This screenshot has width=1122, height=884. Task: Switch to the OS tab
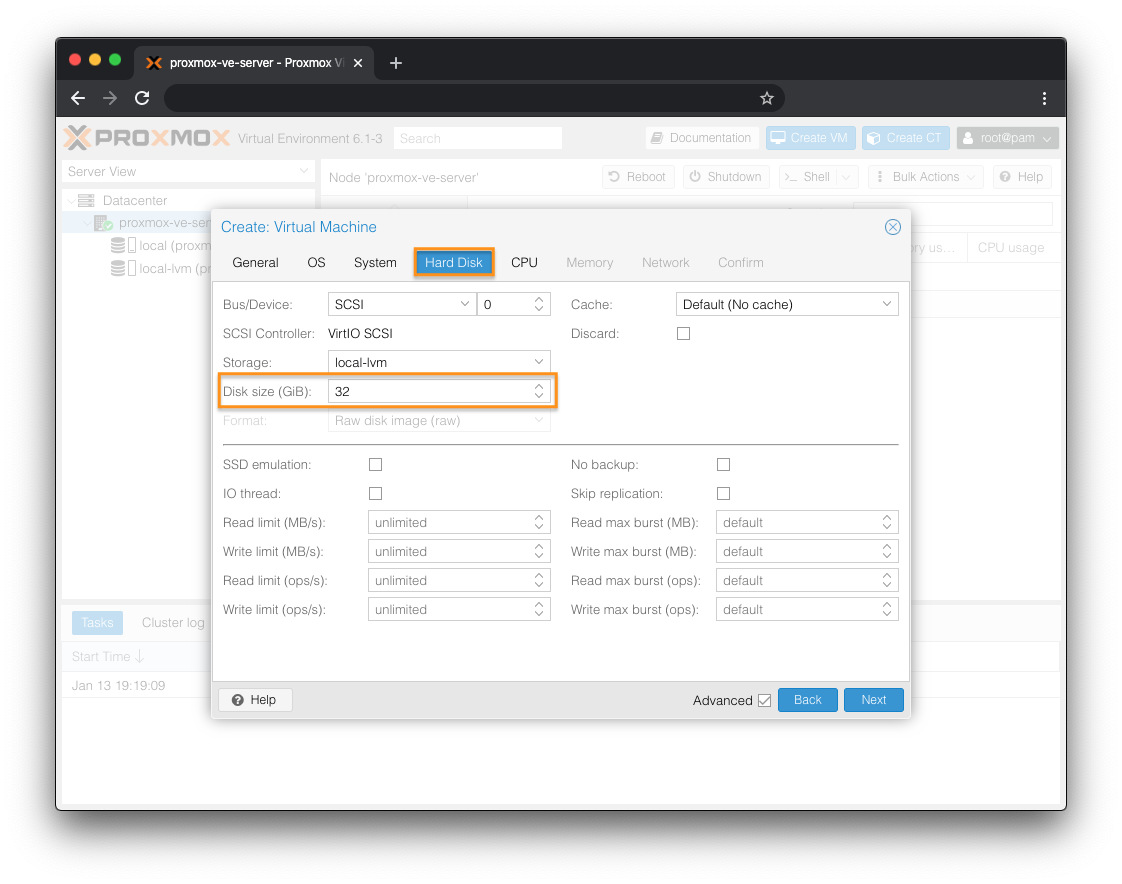click(x=316, y=263)
